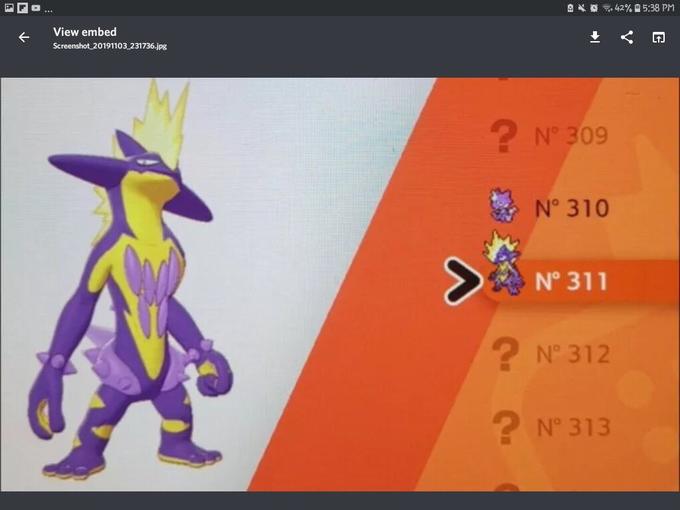Tap the Flipboard notification icon
The height and width of the screenshot is (510, 680).
pyautogui.click(x=23, y=8)
